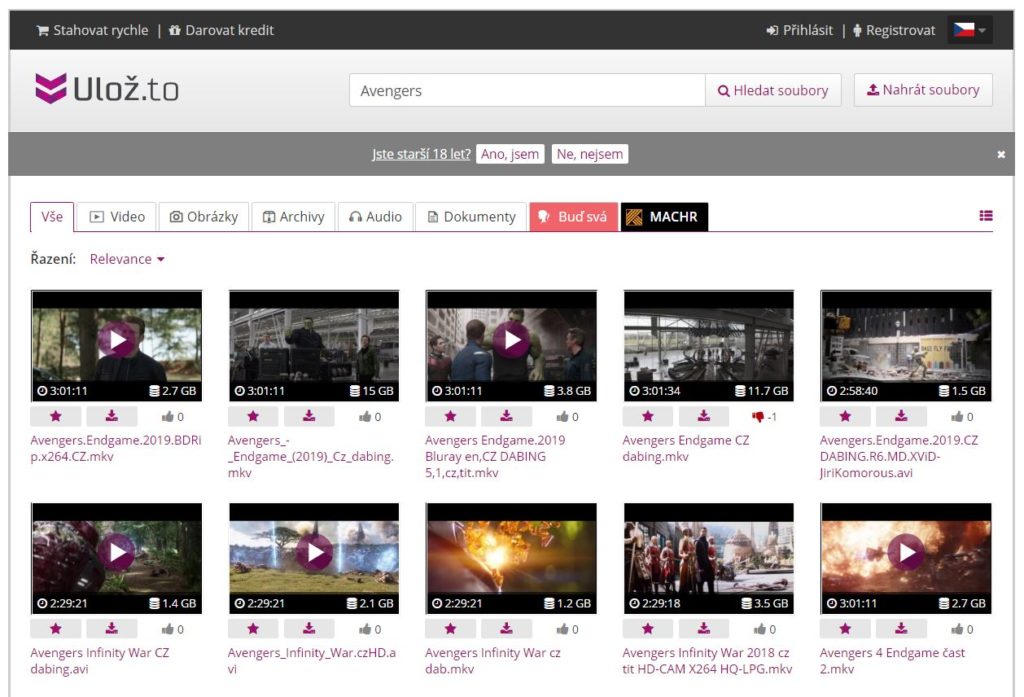
Task: Download Avengers_-_Endgame_(2019)_Cz_dabing.mkv using the download icon
Action: [x=309, y=416]
